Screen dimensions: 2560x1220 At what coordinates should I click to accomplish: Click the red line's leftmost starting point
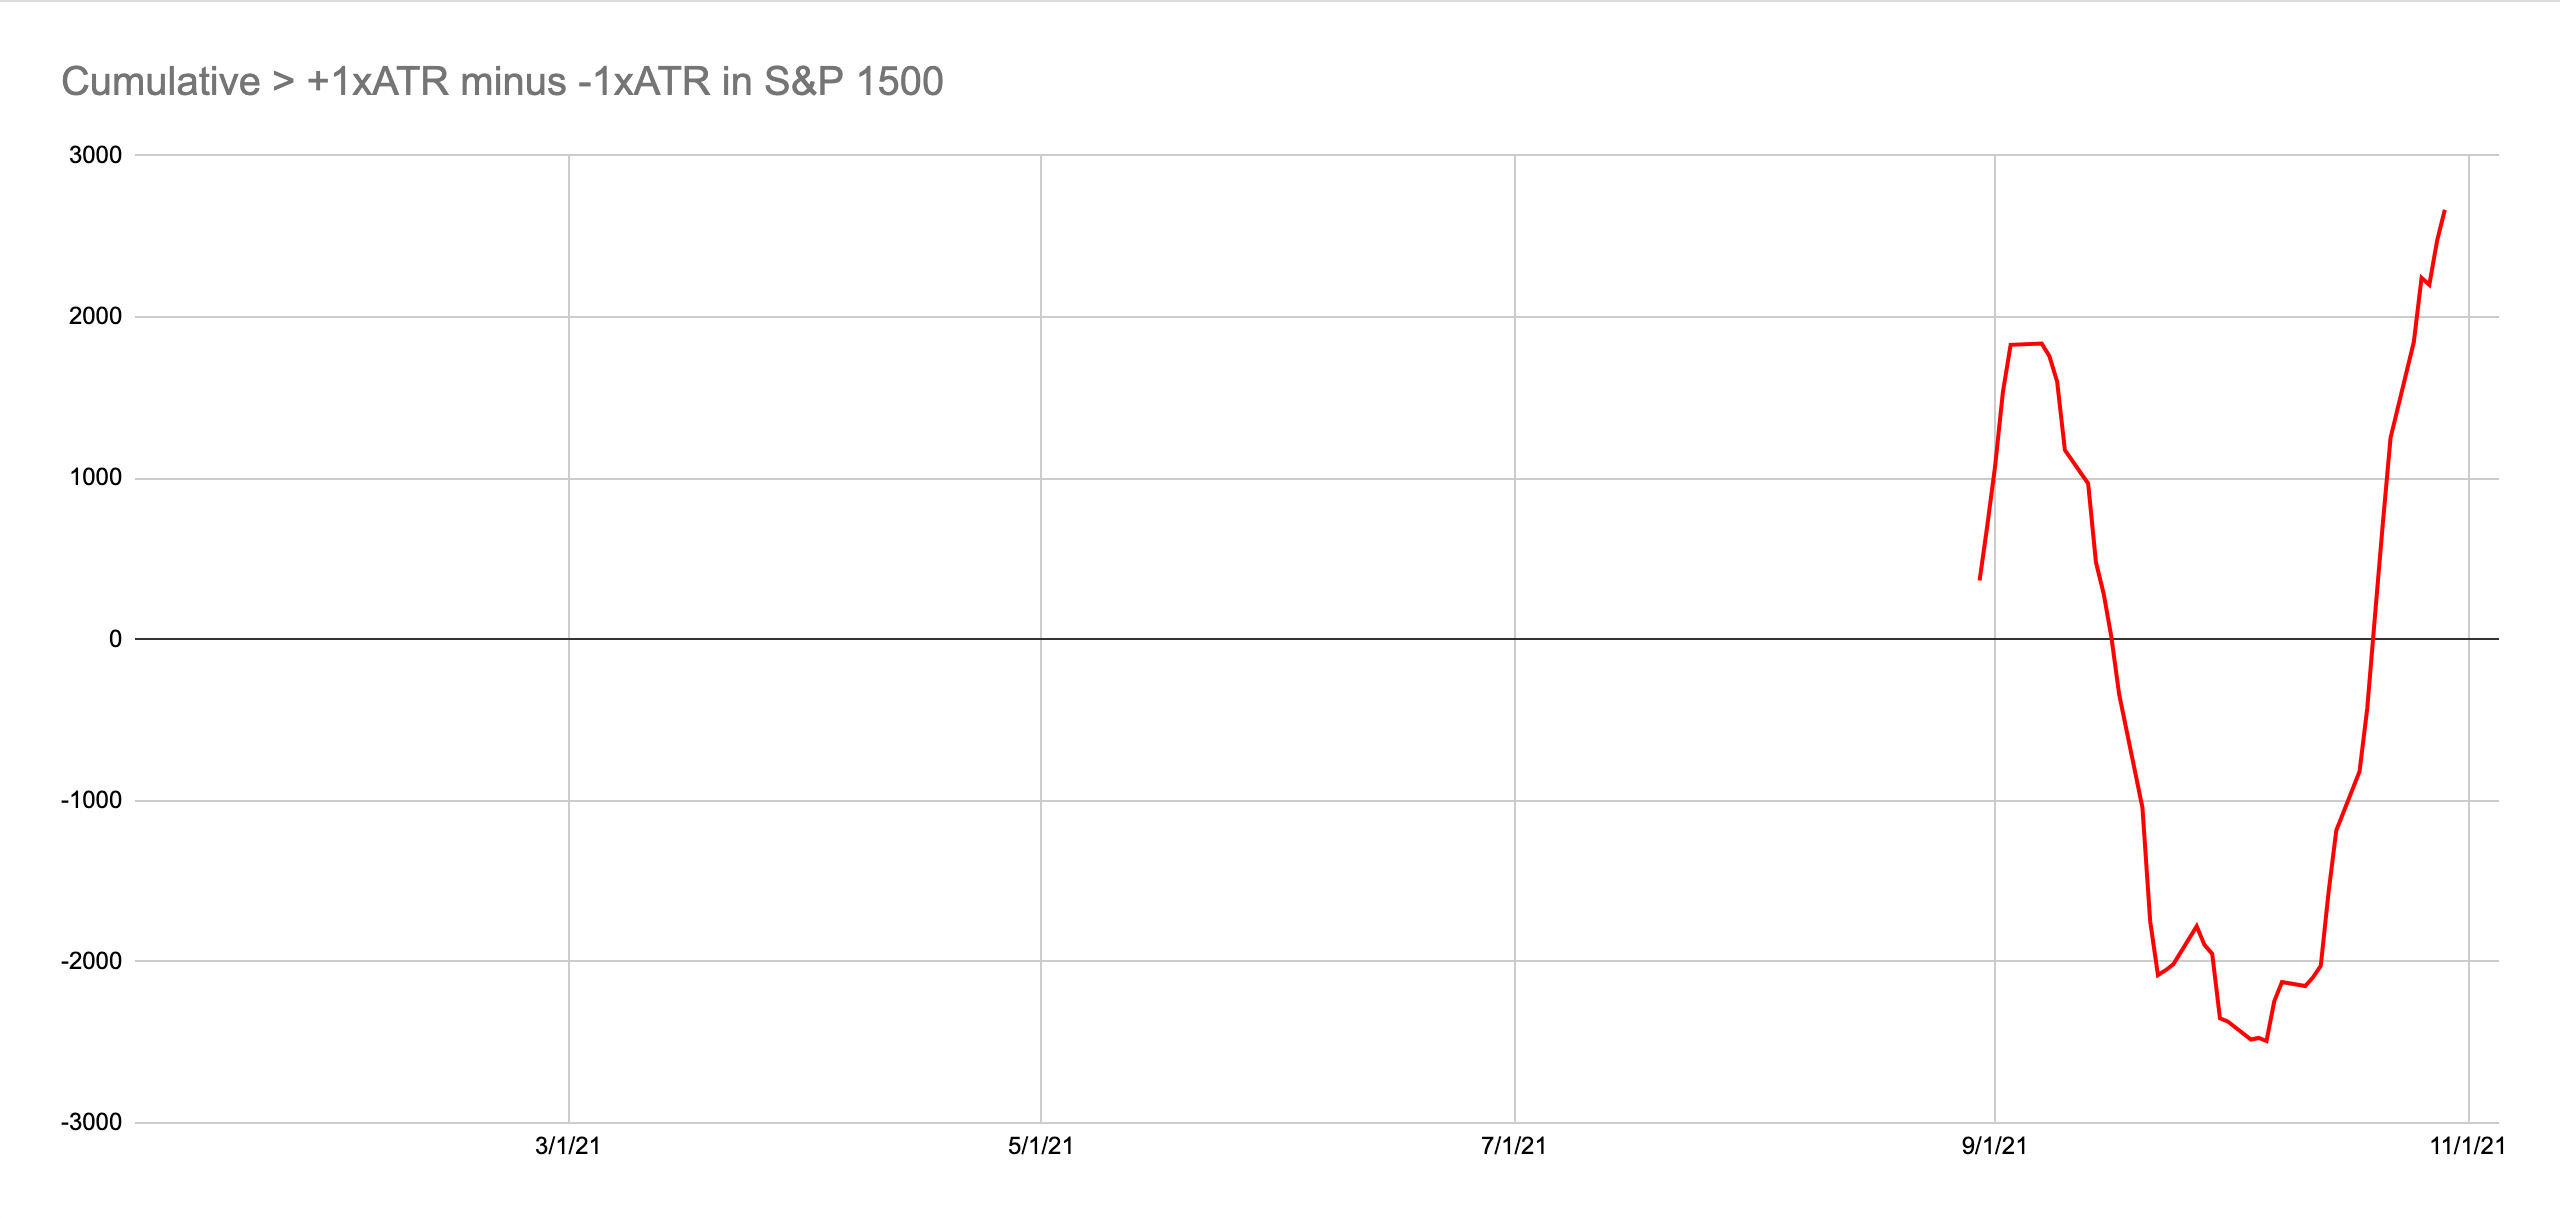1980,579
